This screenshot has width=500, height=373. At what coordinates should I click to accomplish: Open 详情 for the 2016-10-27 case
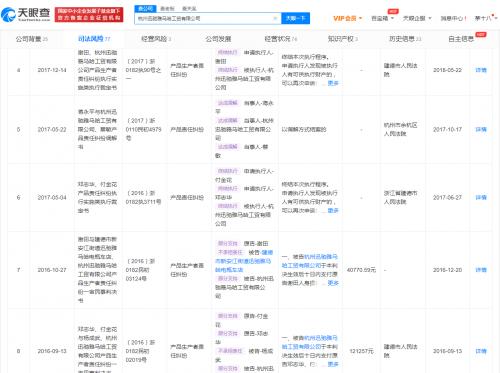pos(481,270)
